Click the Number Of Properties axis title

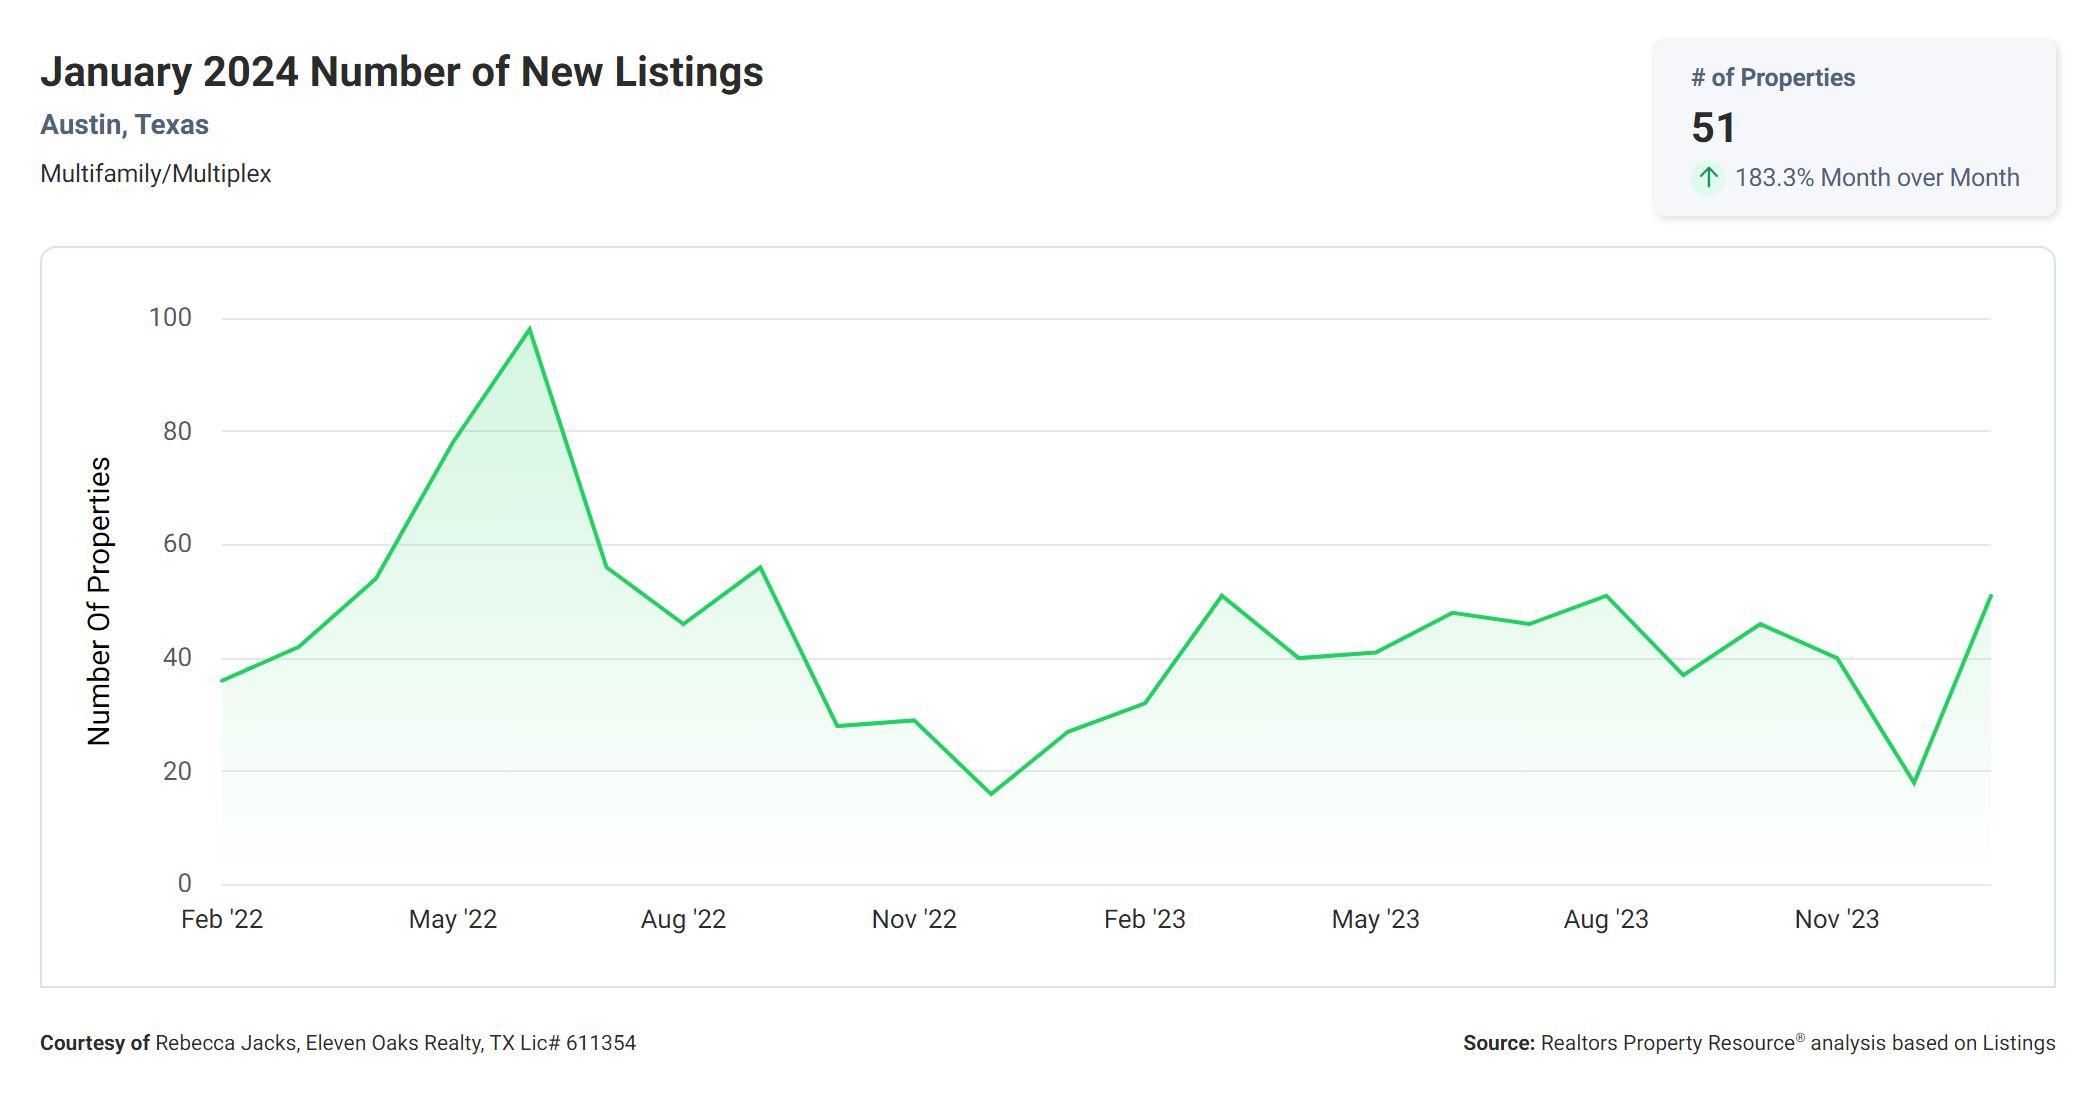click(99, 600)
